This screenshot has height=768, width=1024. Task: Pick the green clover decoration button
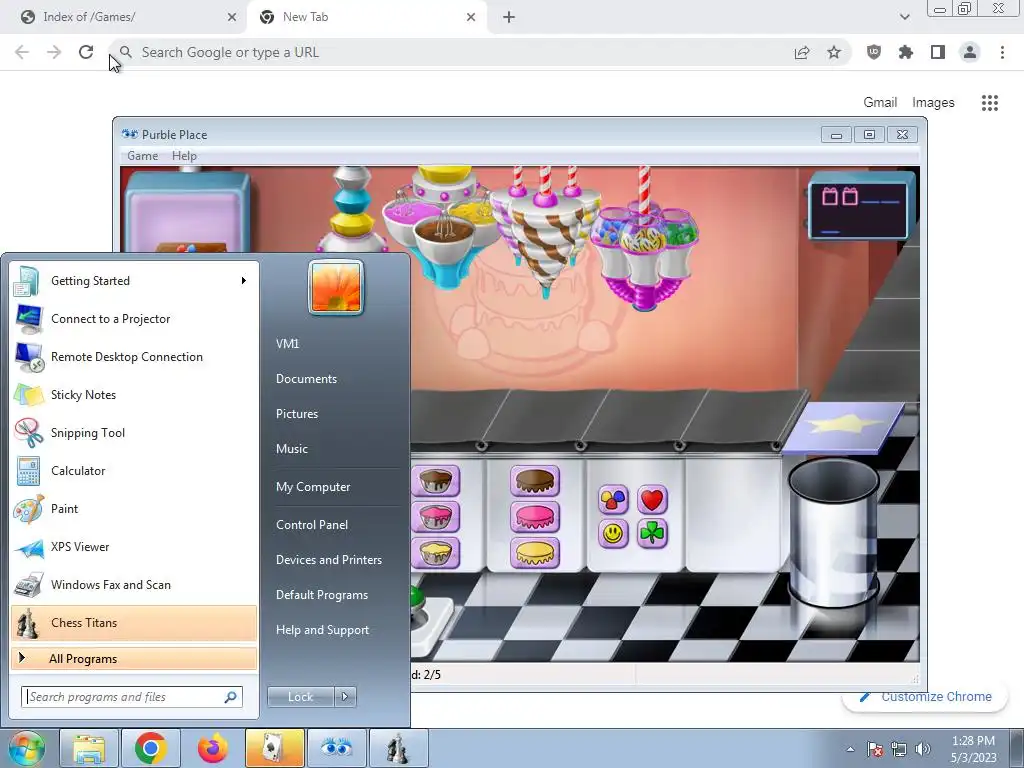click(652, 534)
